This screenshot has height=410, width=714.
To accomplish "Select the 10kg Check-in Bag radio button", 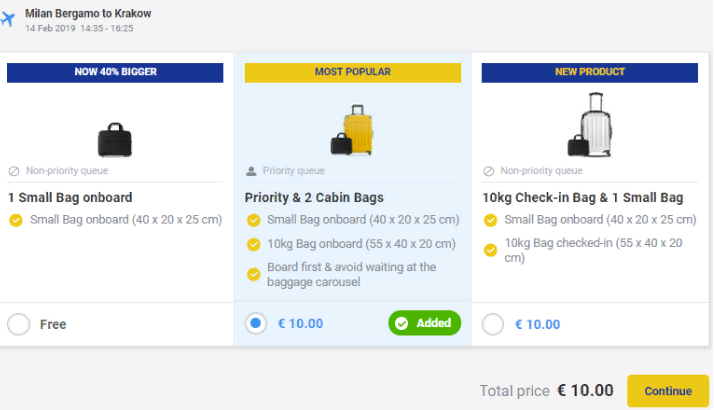I will (492, 324).
